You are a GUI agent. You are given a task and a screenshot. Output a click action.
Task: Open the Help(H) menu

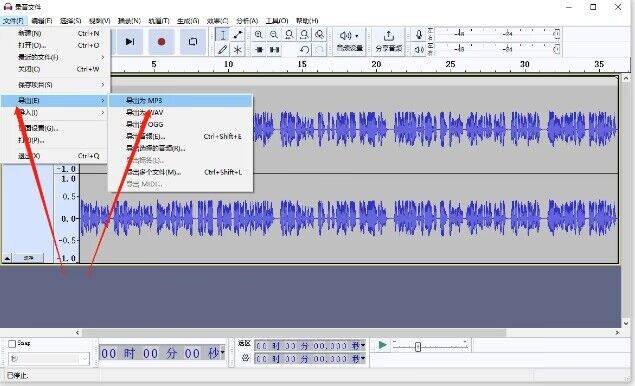click(x=307, y=21)
